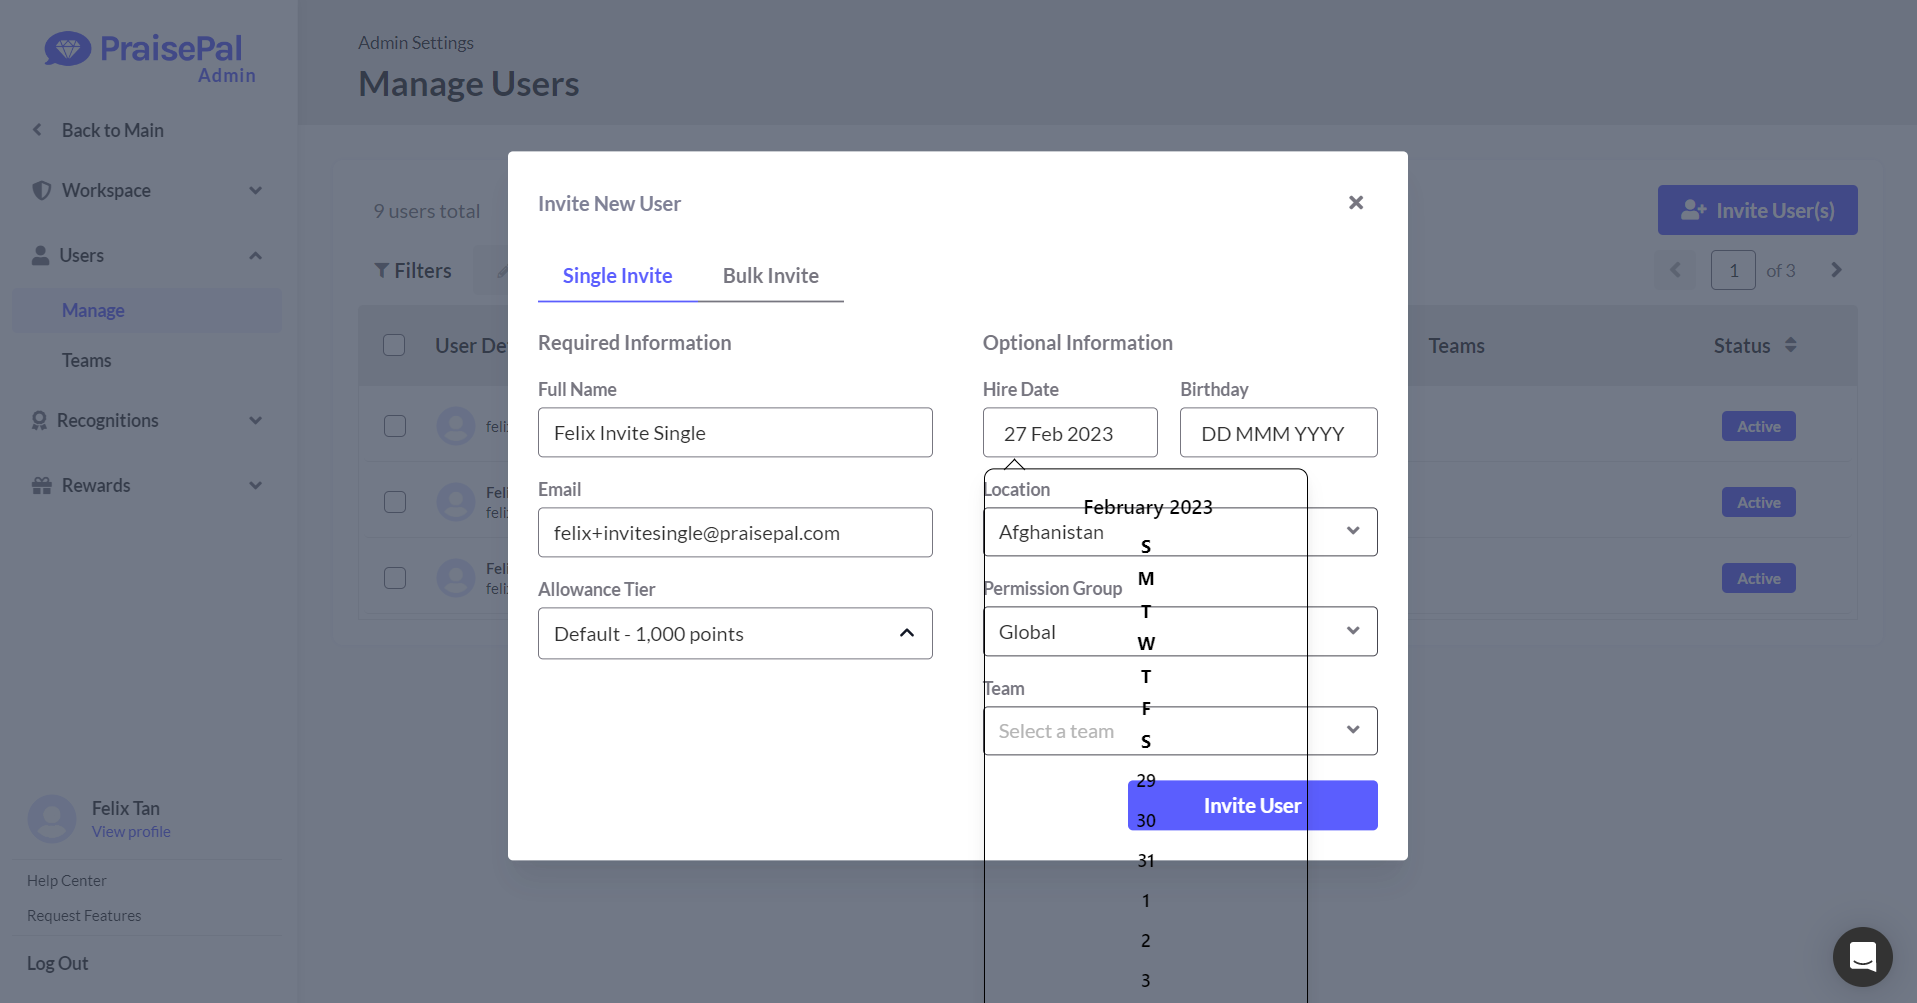Image resolution: width=1917 pixels, height=1003 pixels.
Task: Check the first user row checkbox
Action: pos(395,426)
